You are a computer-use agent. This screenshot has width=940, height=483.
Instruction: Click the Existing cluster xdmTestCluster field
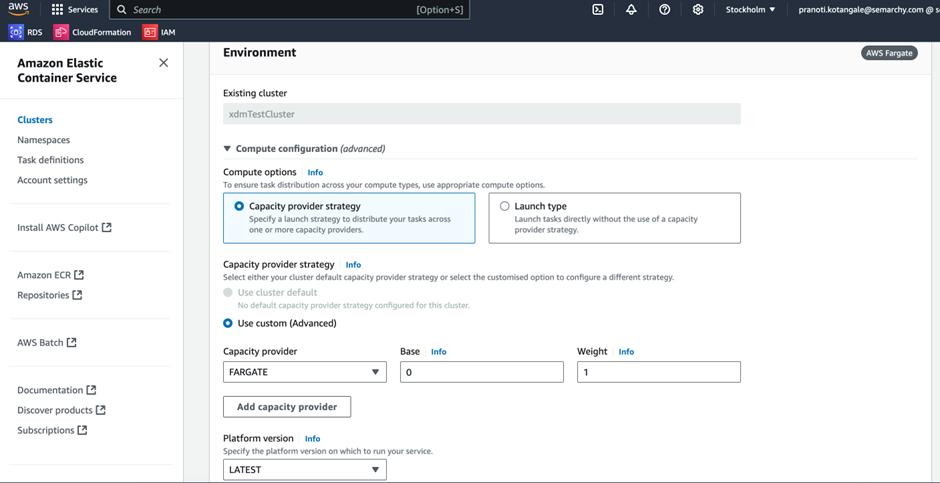pos(482,114)
